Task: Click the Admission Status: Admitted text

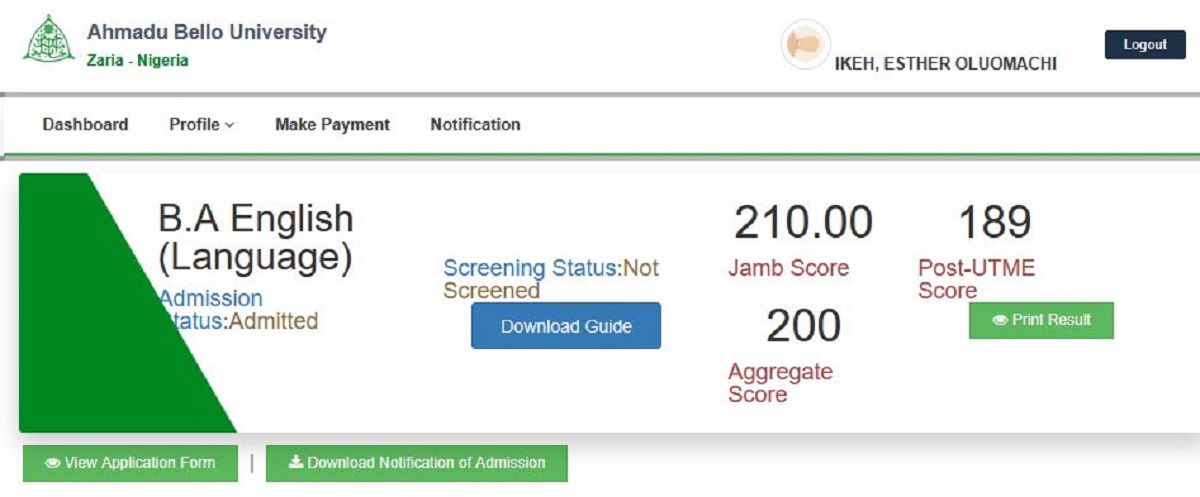Action: (238, 310)
